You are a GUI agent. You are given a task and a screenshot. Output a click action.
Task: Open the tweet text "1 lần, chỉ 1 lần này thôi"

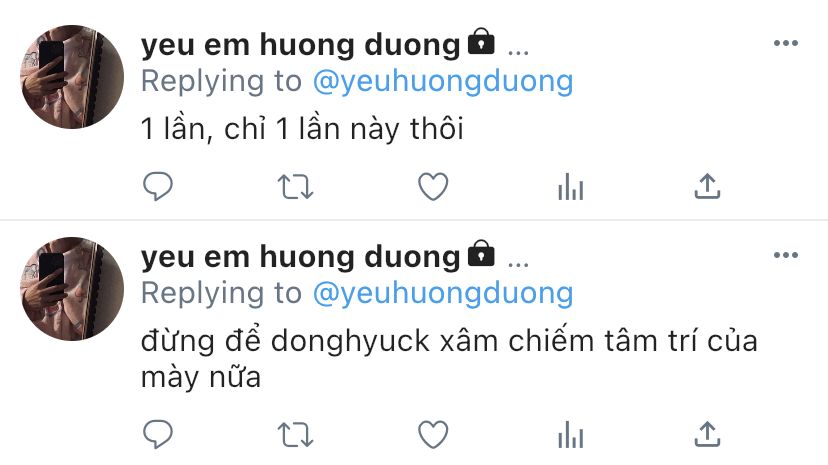pos(302,129)
